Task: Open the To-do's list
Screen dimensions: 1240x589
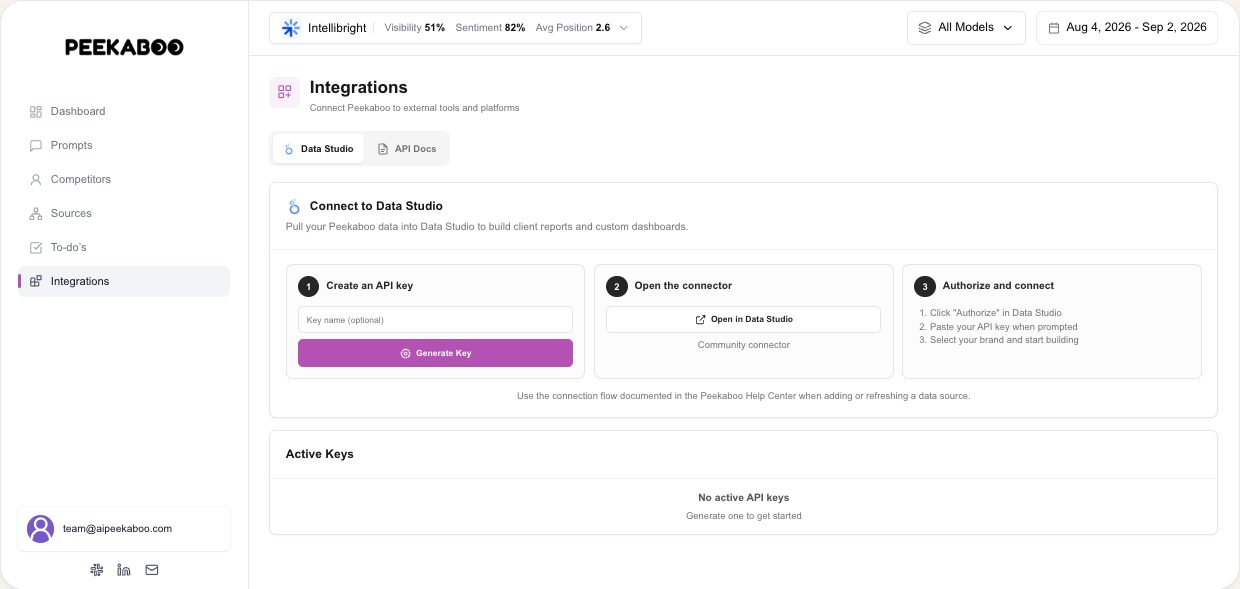Action: (124, 247)
